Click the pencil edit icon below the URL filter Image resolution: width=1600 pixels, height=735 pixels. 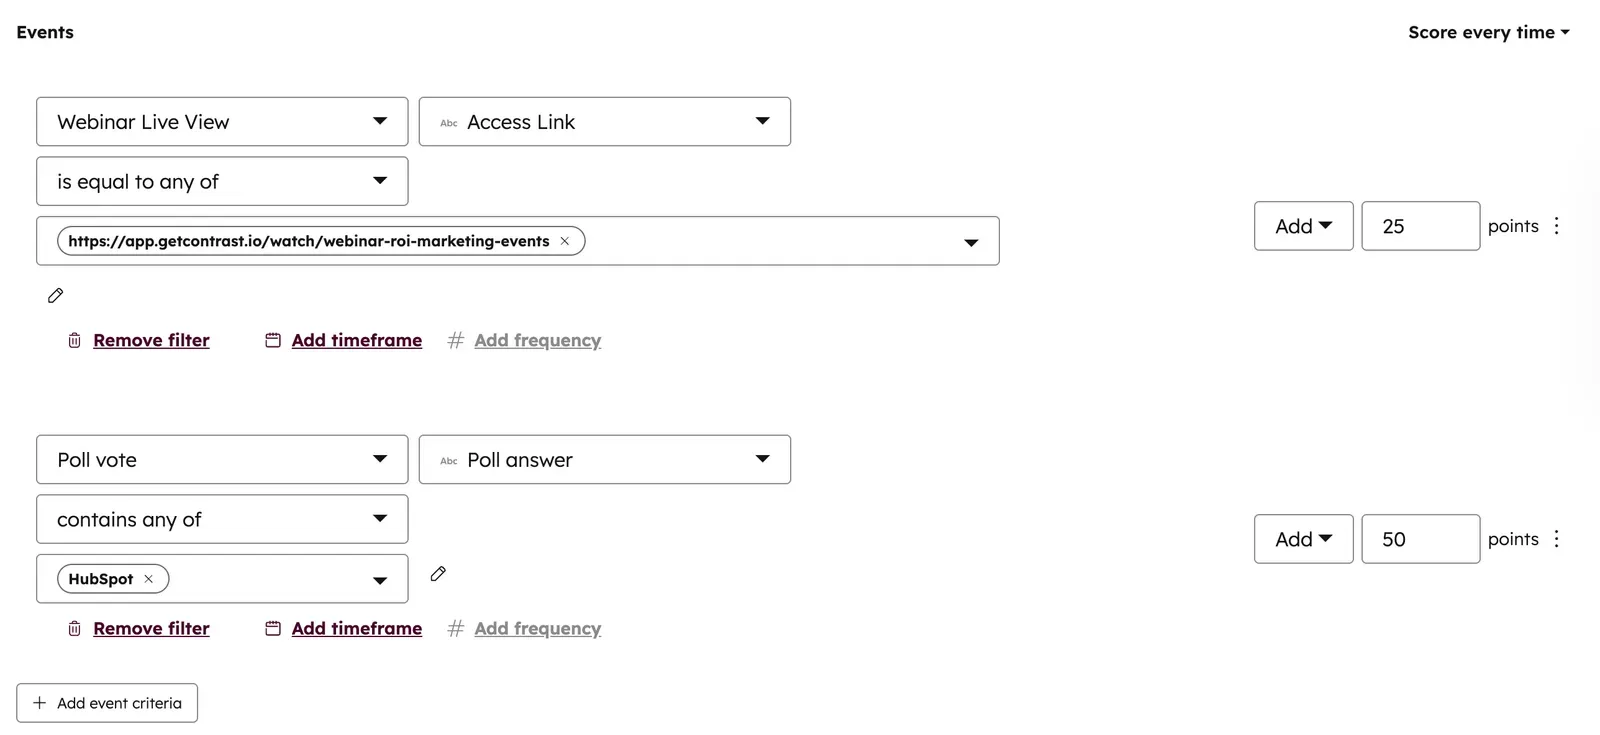tap(55, 294)
